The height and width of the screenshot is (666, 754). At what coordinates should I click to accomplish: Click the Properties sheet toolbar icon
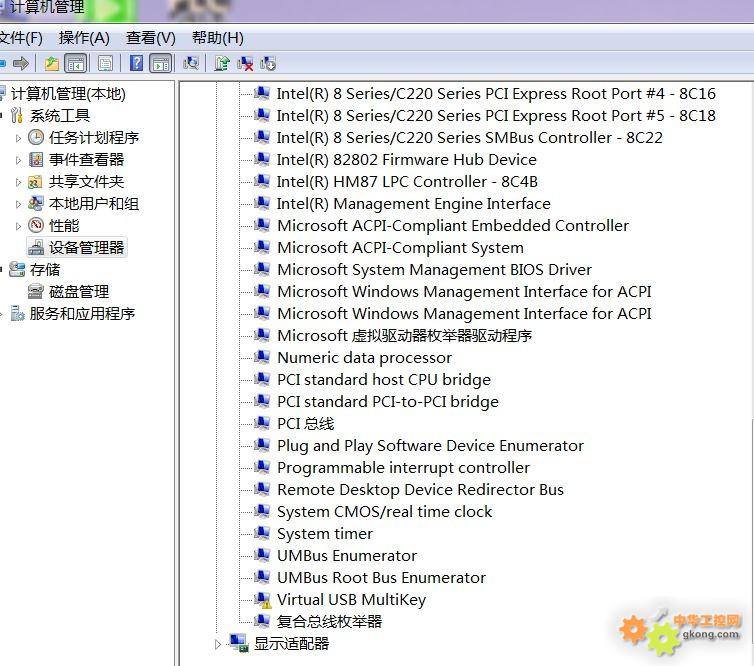click(x=105, y=63)
